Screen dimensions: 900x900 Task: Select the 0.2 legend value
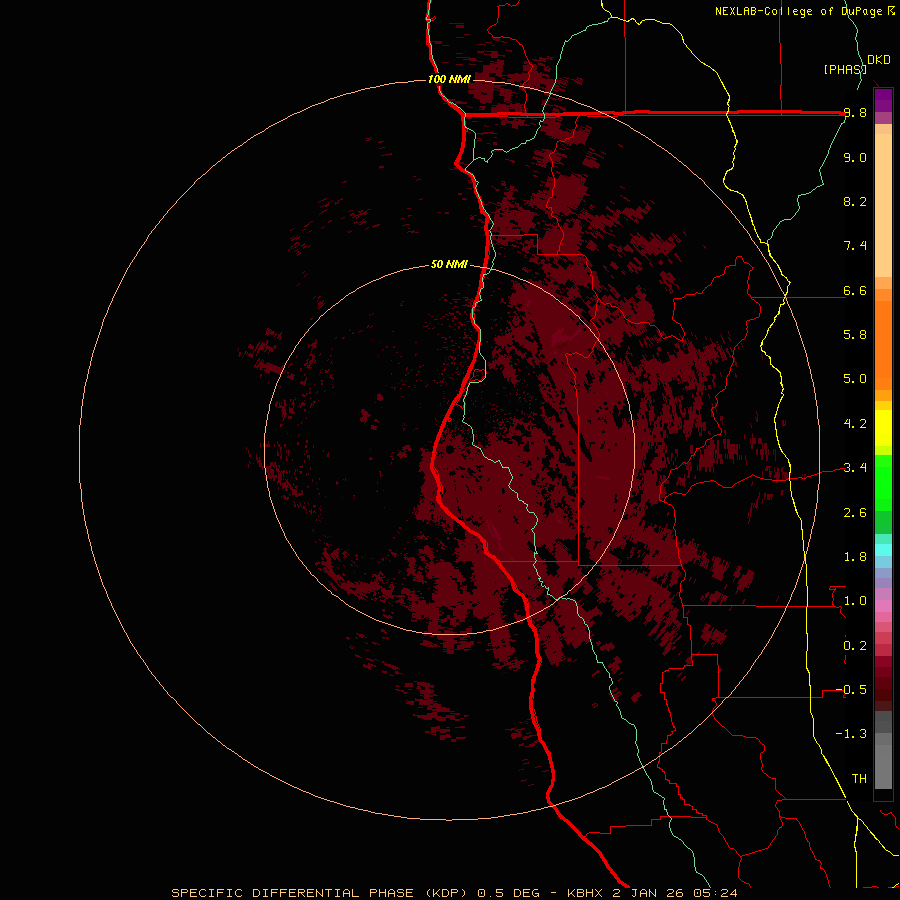[855, 646]
